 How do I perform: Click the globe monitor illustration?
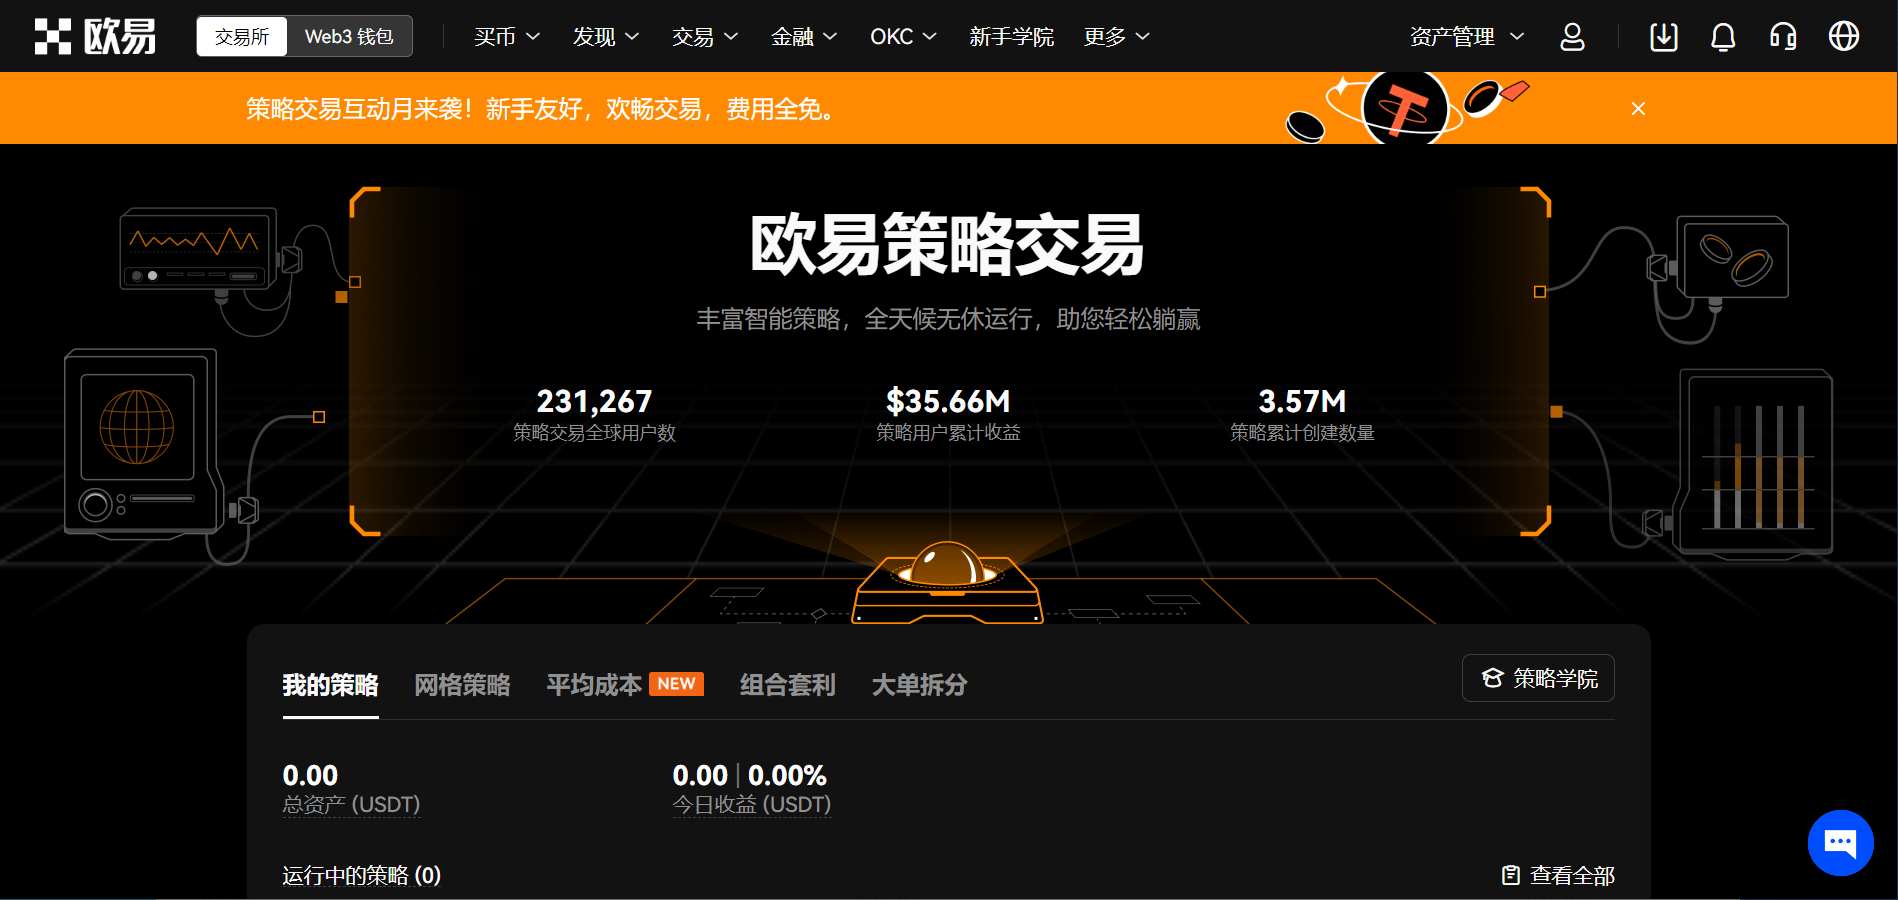click(x=141, y=443)
